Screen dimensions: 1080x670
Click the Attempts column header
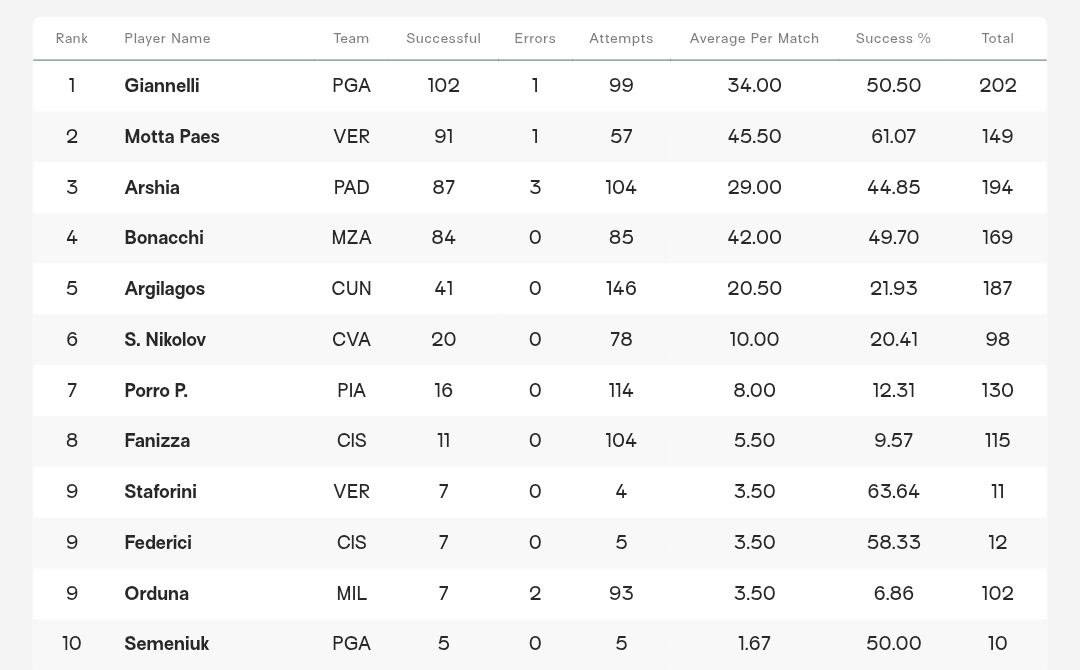click(621, 39)
